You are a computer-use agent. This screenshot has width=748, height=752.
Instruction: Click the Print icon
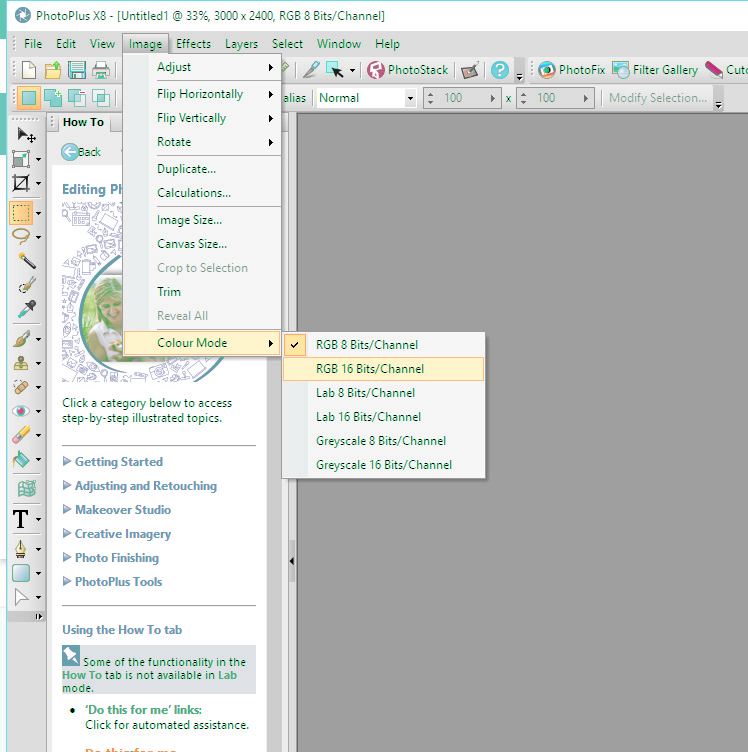pos(101,70)
